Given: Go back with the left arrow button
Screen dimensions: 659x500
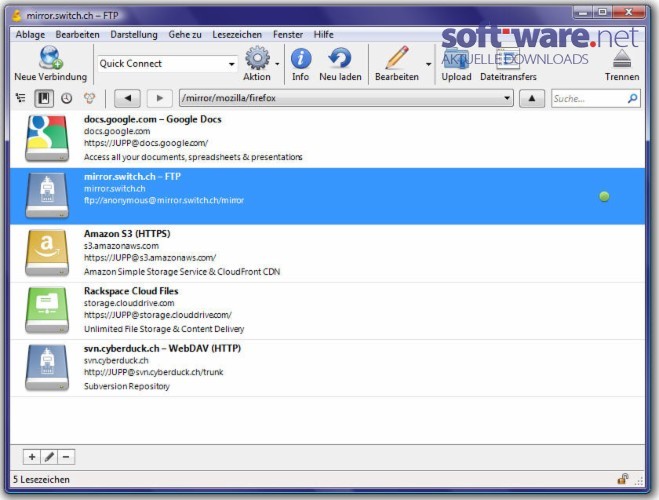Looking at the screenshot, I should point(128,98).
